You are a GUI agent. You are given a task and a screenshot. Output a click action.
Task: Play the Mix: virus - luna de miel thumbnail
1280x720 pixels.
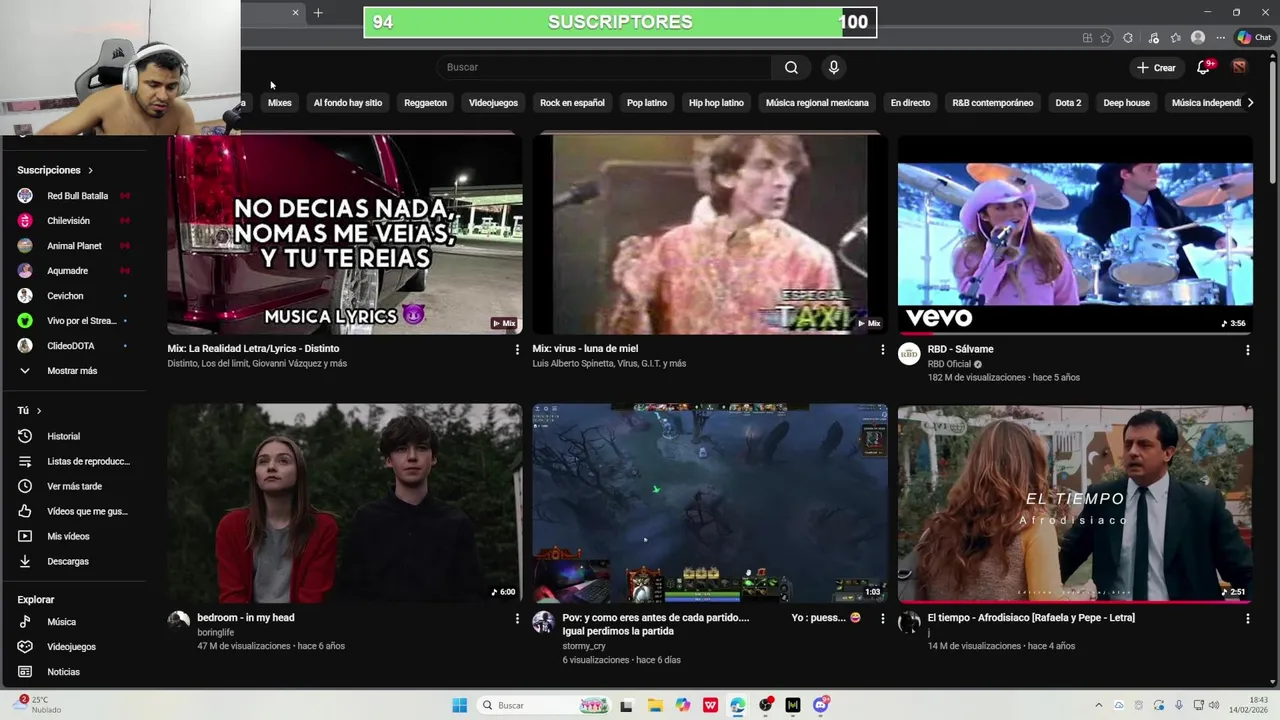tap(710, 234)
